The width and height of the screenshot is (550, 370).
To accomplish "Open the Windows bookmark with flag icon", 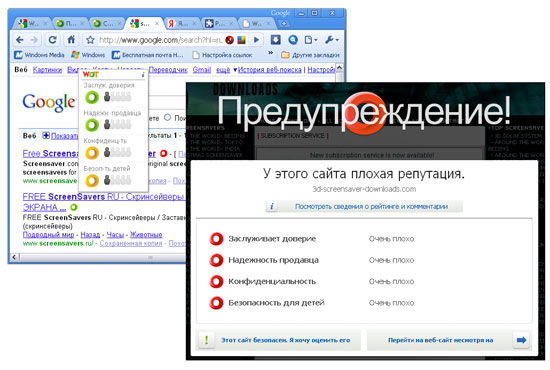I will tap(88, 55).
